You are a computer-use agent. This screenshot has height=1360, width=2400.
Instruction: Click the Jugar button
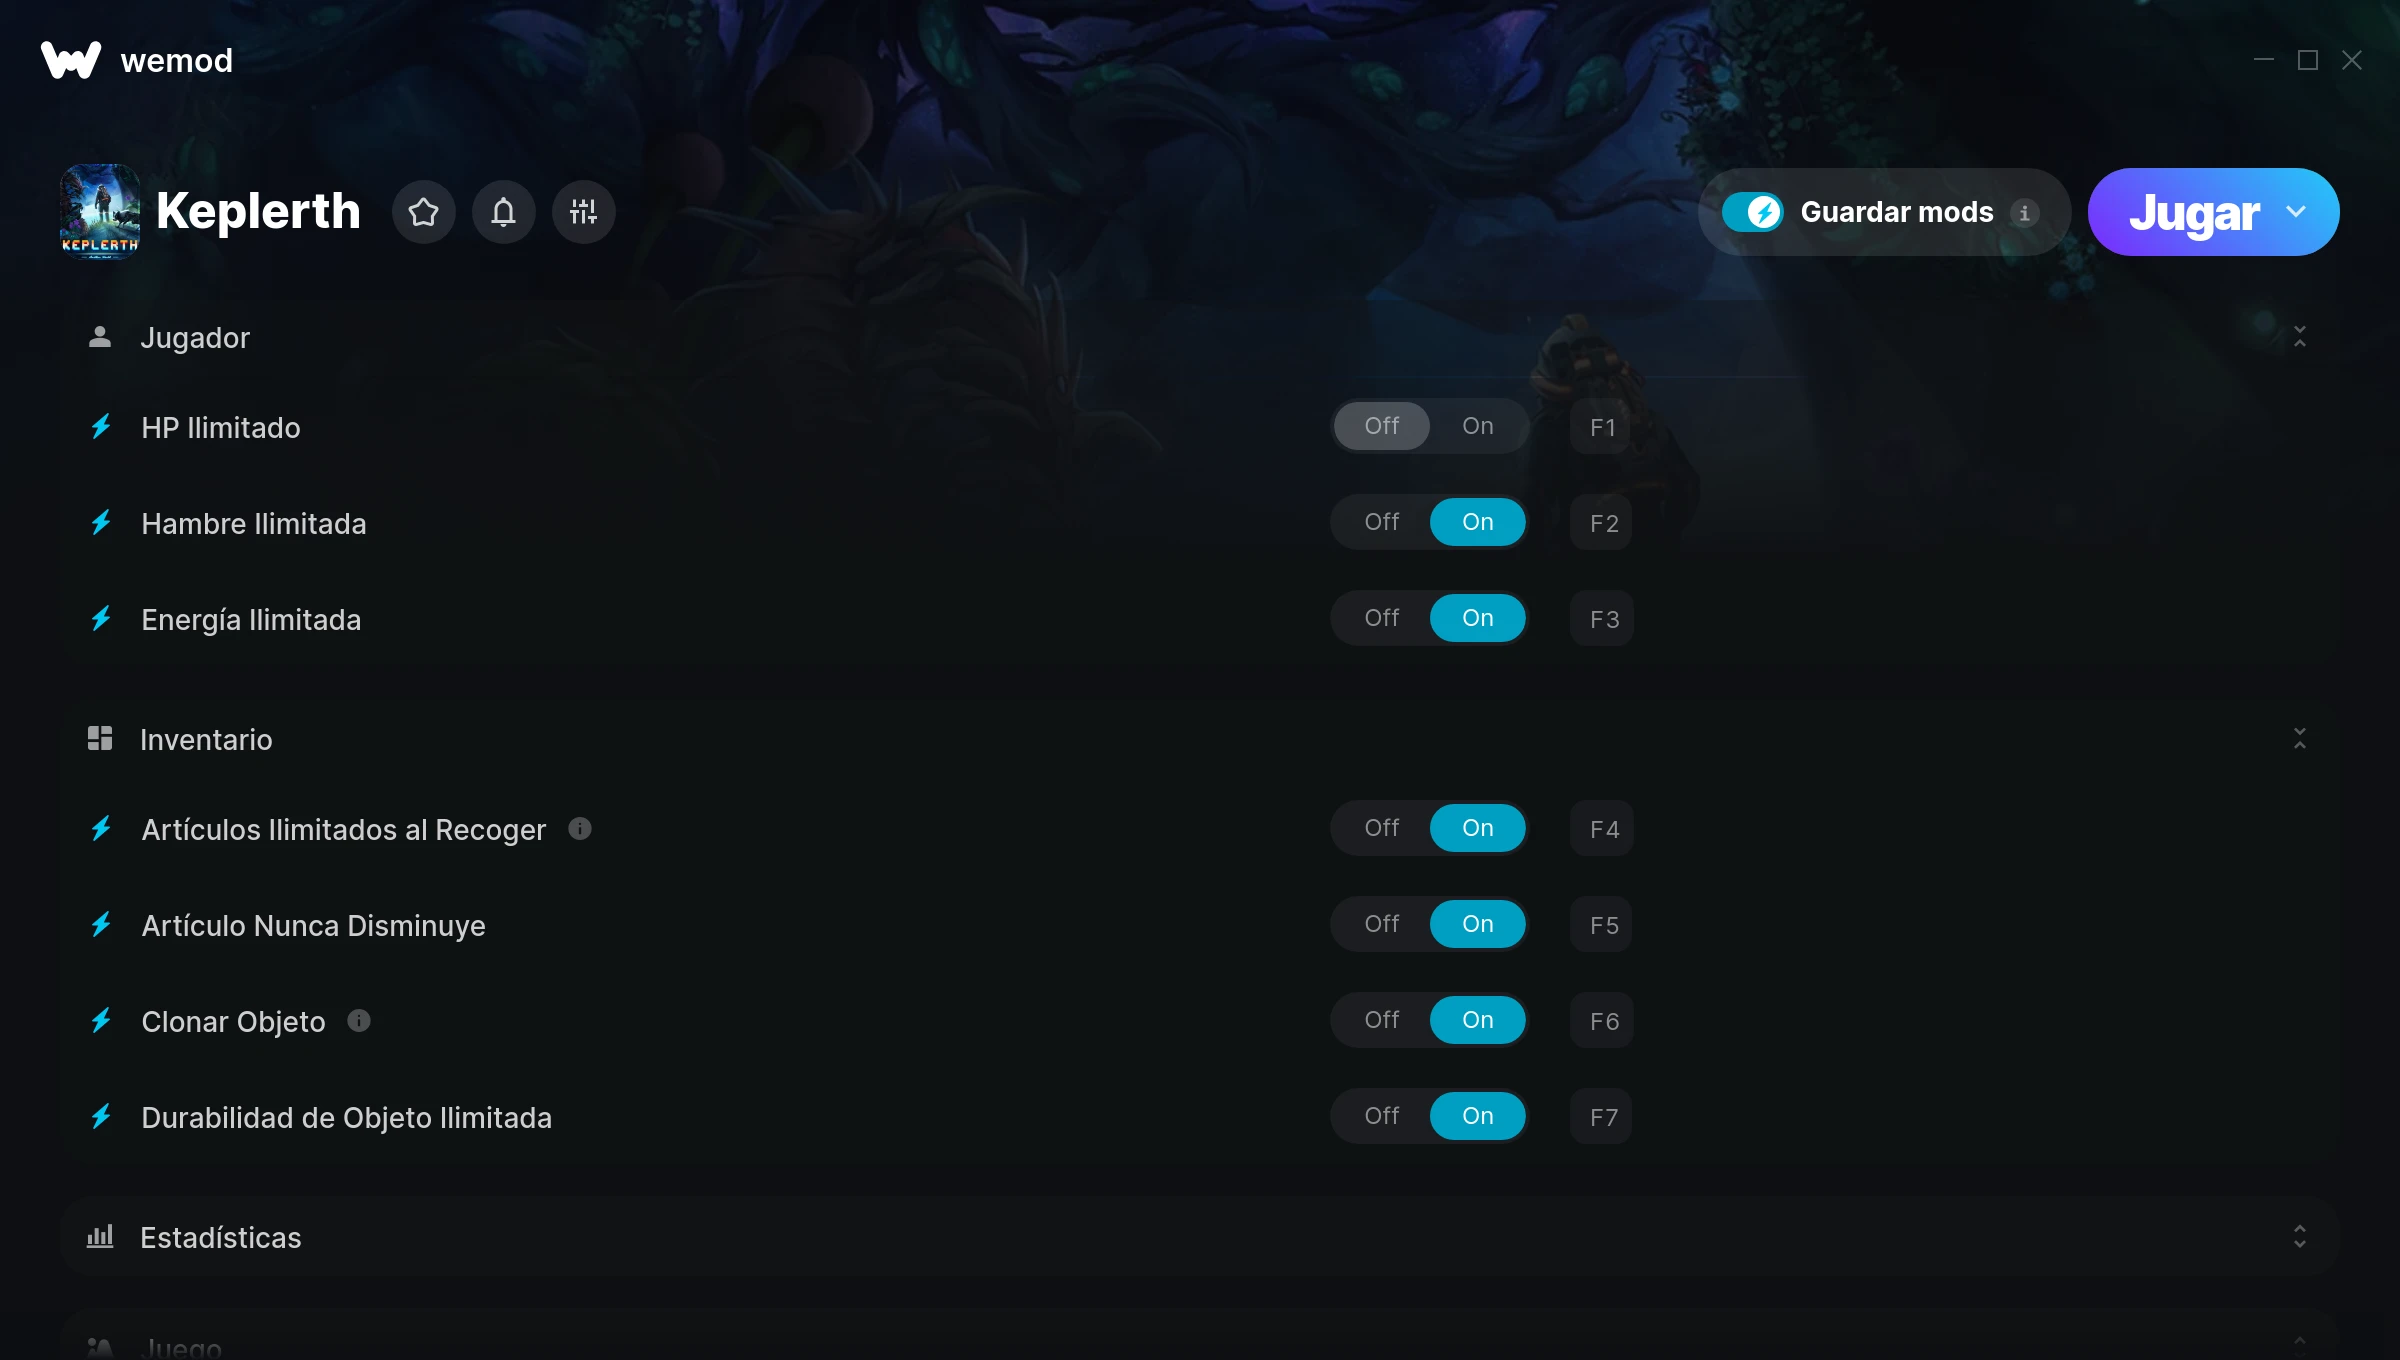(x=2194, y=212)
